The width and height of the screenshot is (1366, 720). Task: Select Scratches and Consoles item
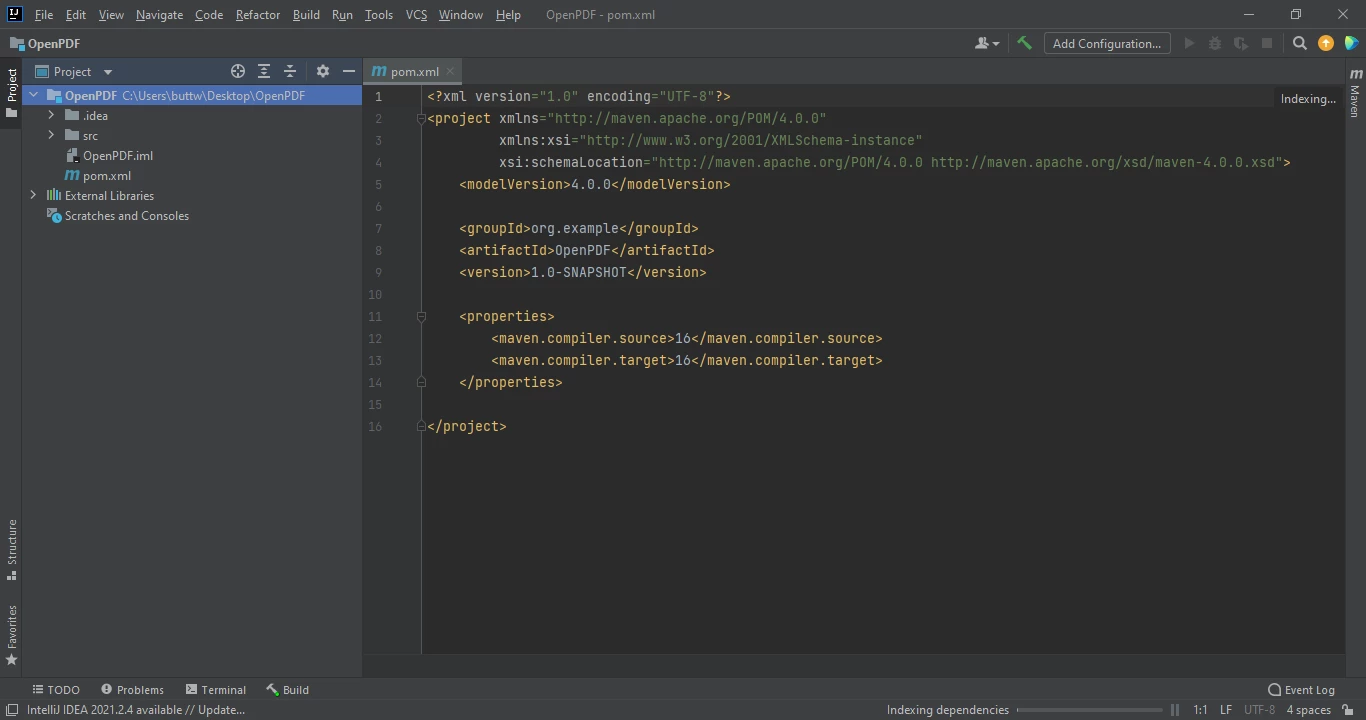(x=118, y=216)
